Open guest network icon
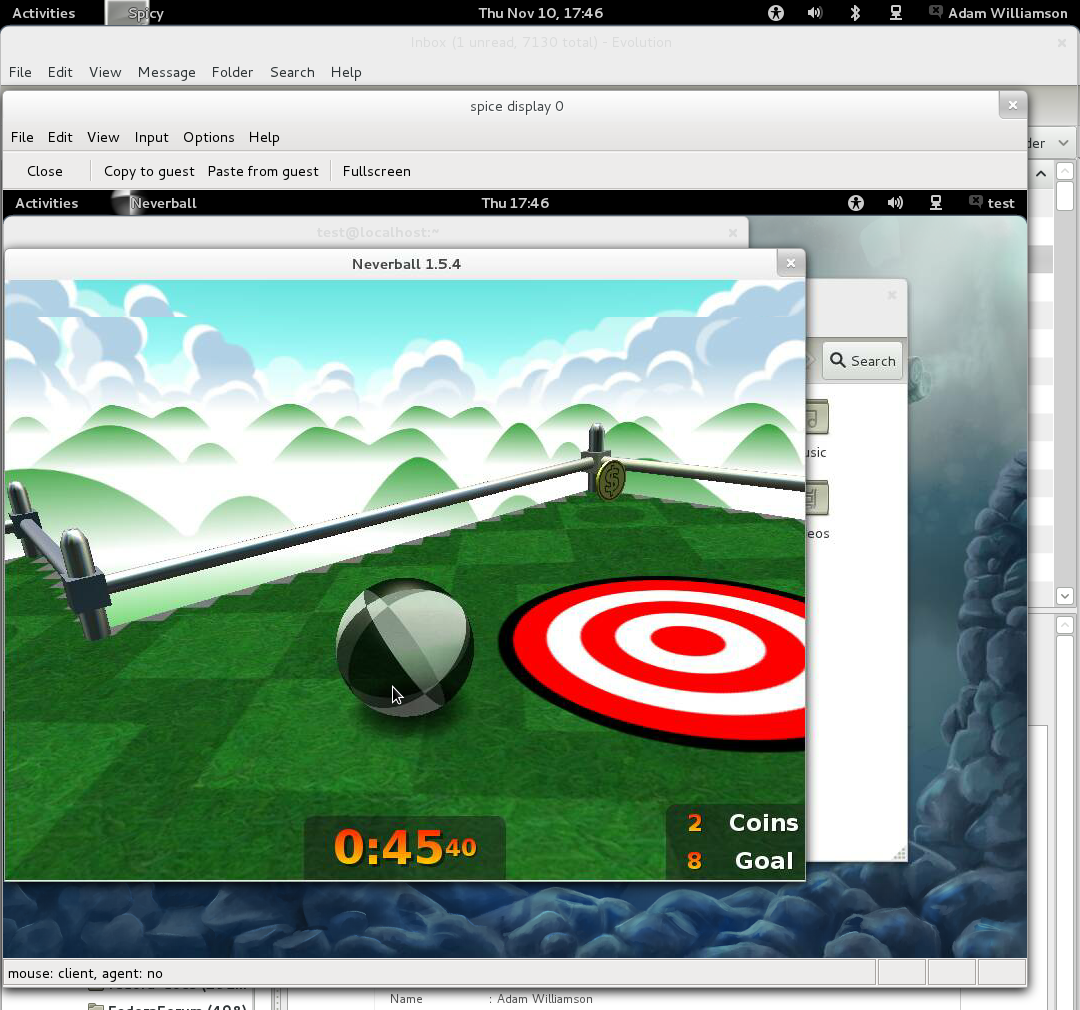This screenshot has height=1010, width=1080. tap(935, 203)
